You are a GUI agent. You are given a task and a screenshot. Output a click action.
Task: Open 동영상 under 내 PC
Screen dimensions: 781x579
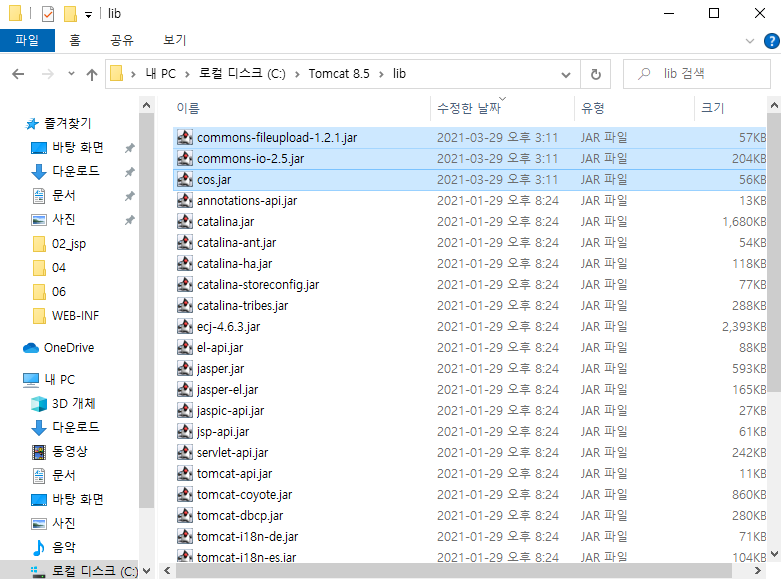(x=70, y=451)
